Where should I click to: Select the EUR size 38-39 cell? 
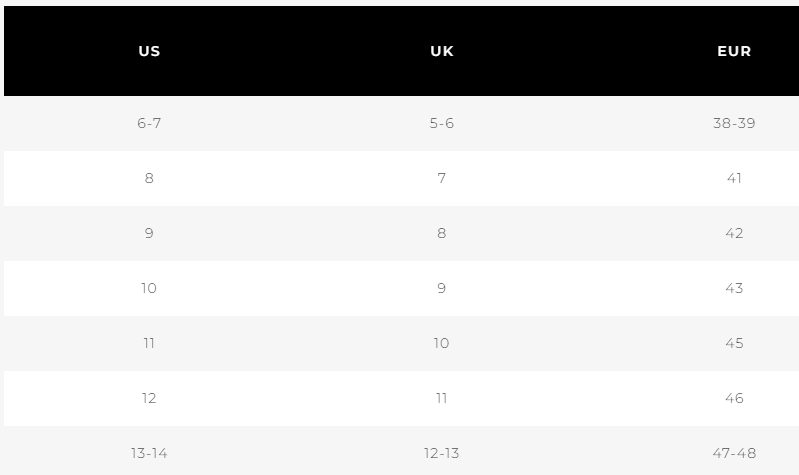click(734, 123)
